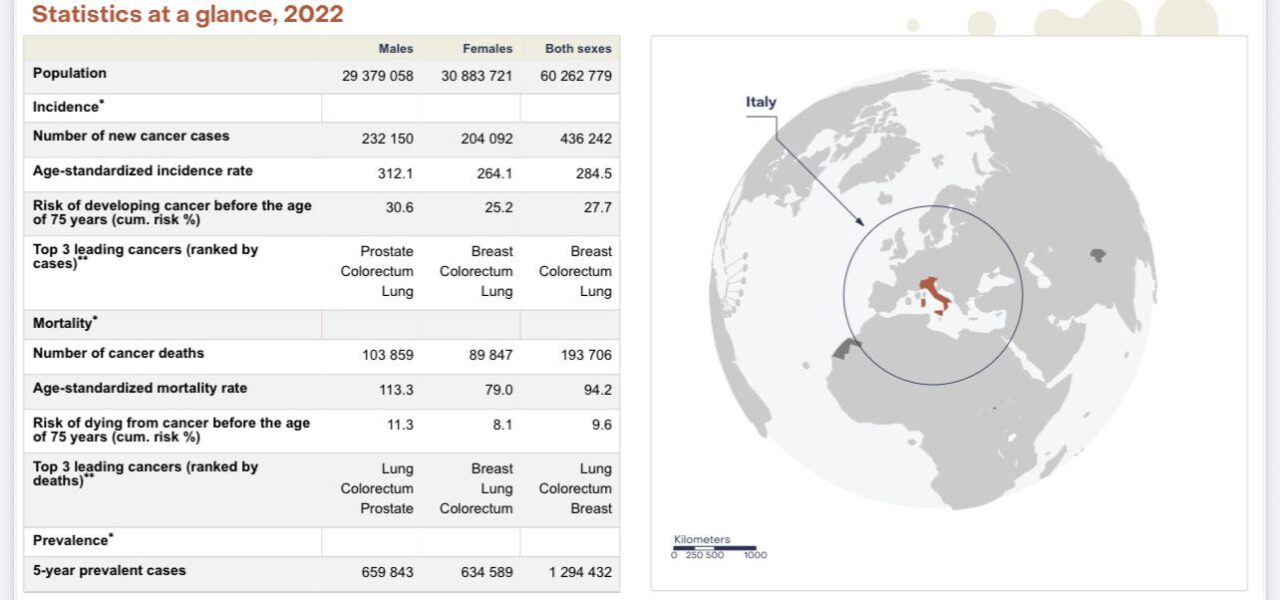
Task: Select the Population row label
Action: click(69, 73)
